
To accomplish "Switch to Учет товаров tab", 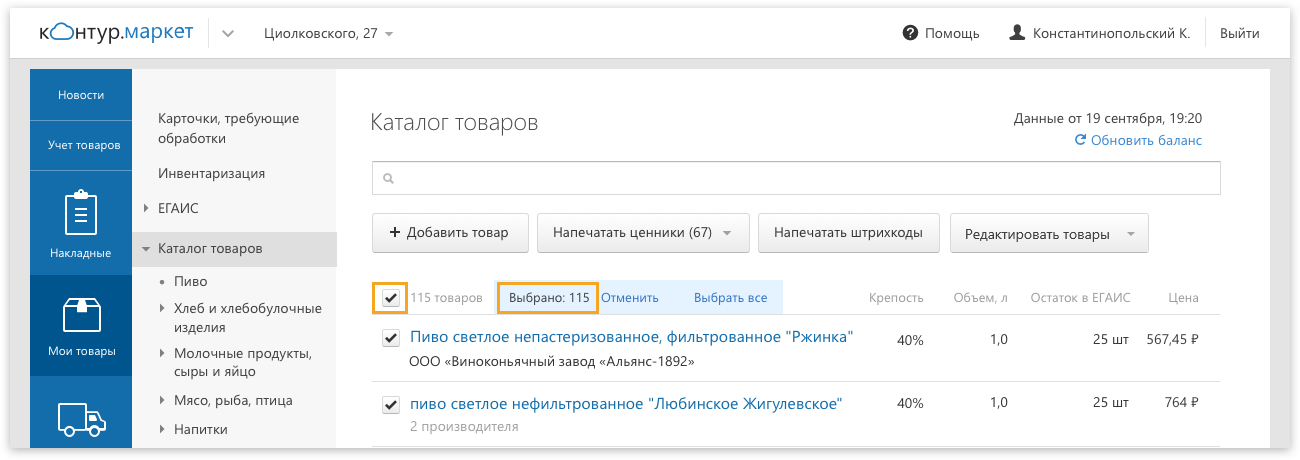I will point(84,145).
